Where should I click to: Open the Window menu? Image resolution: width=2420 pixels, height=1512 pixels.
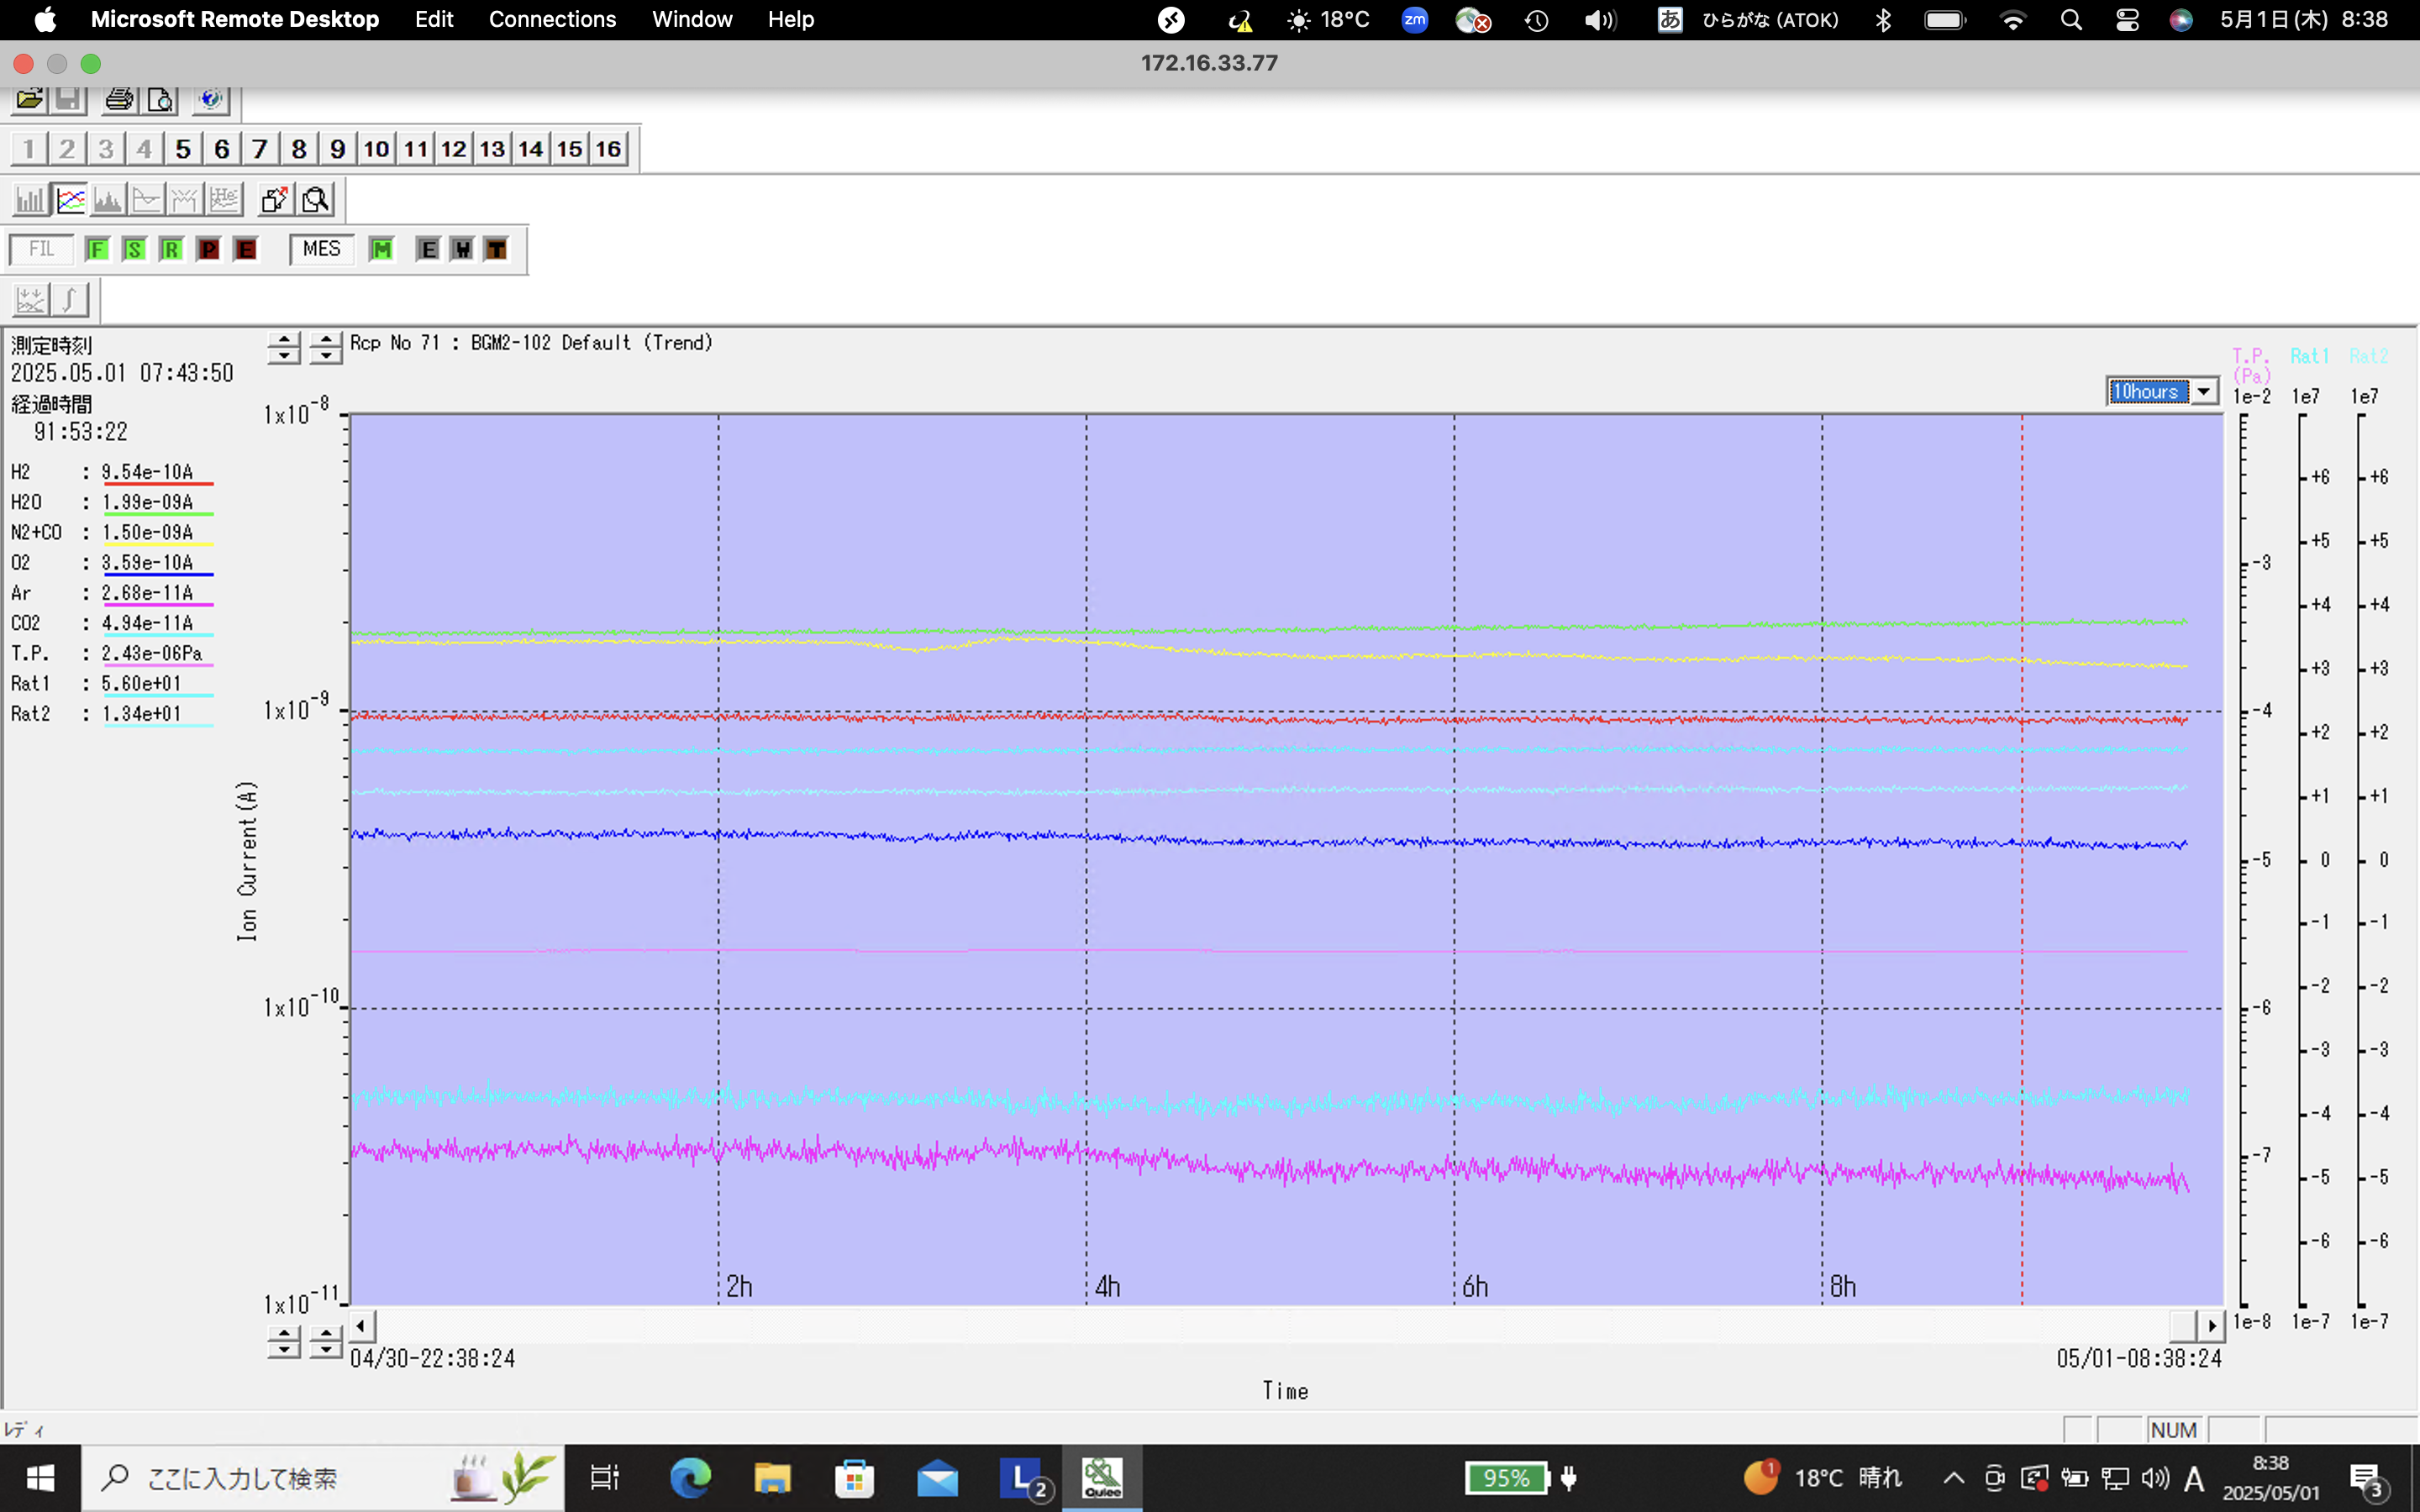point(692,20)
